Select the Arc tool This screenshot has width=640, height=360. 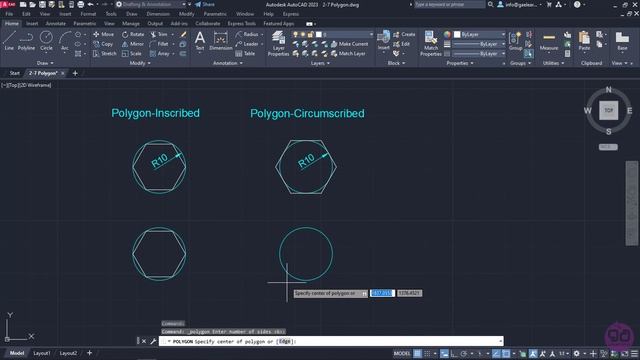(x=64, y=41)
